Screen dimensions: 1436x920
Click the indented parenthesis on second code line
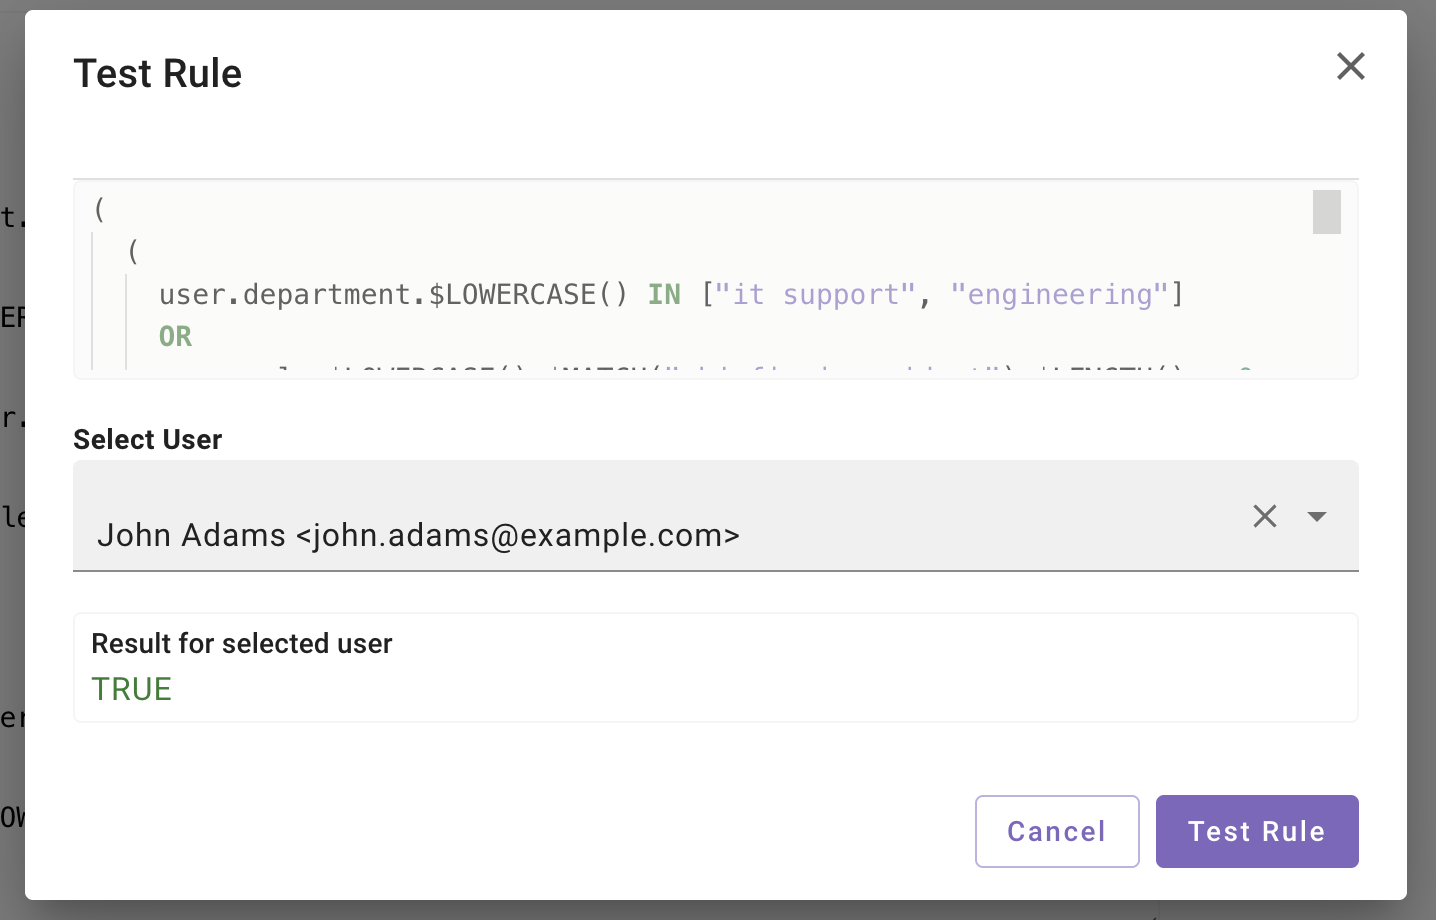[x=133, y=252]
